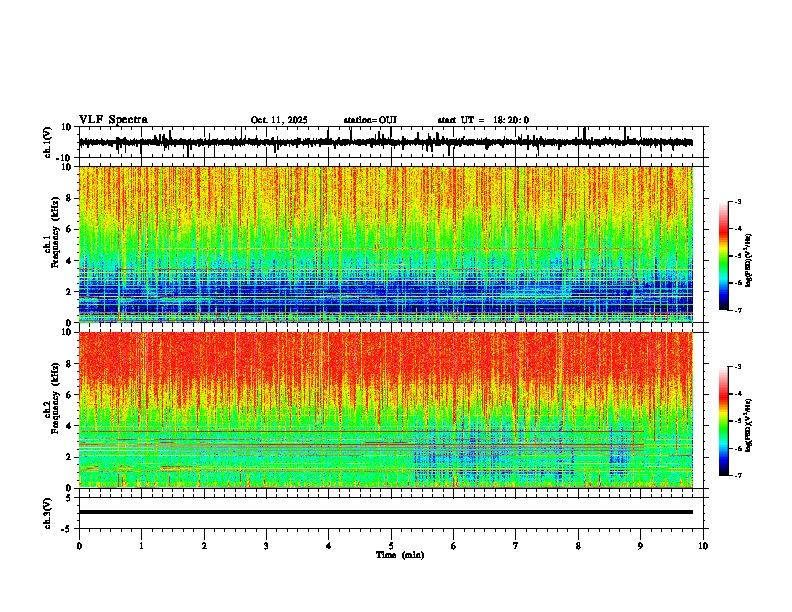The image size is (792, 612).
Task: Click the "6" kHz tick on ch.2 axis
Action: (70, 394)
